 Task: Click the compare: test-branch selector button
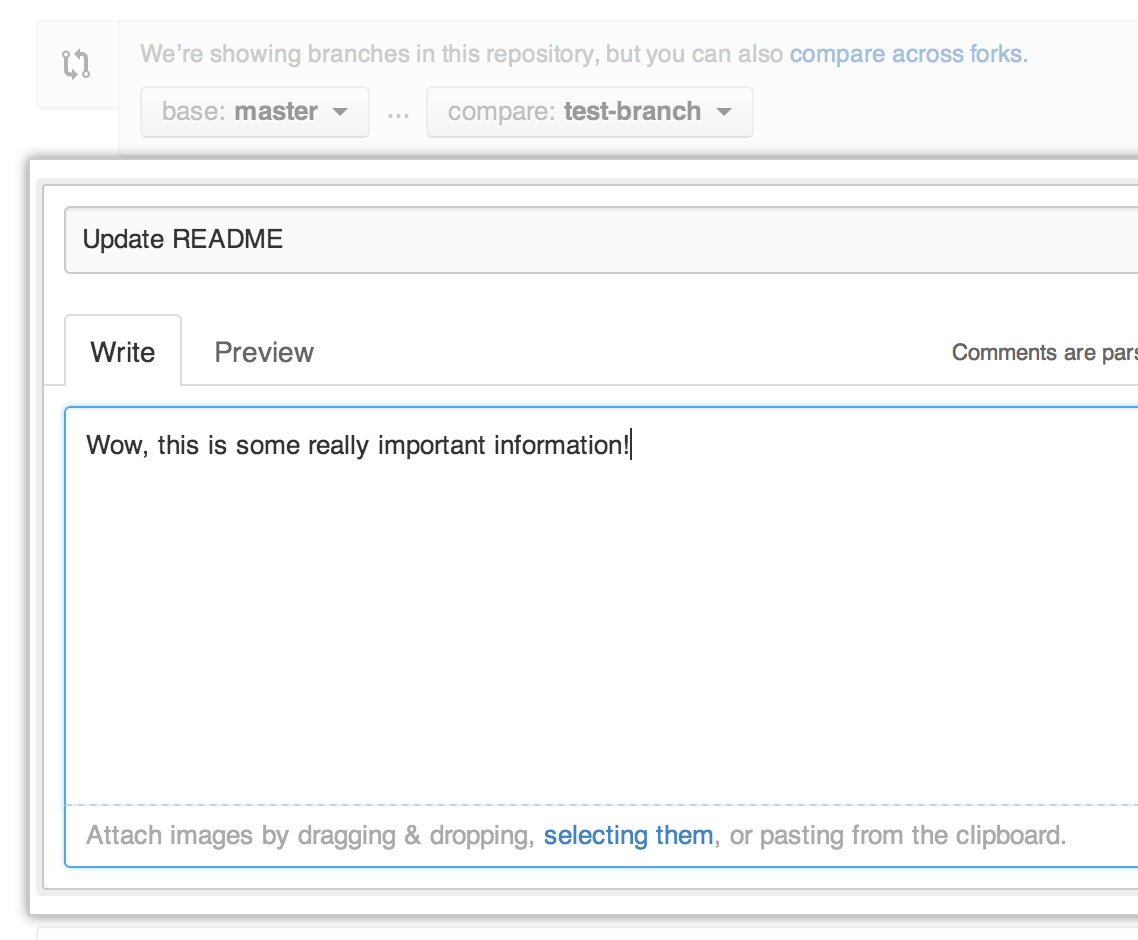590,112
